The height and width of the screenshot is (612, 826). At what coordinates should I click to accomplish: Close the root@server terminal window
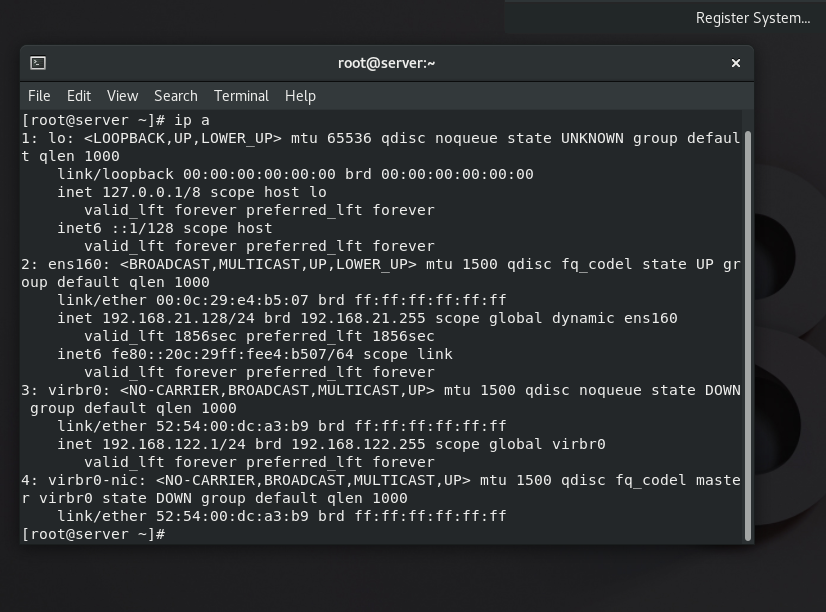[x=736, y=63]
